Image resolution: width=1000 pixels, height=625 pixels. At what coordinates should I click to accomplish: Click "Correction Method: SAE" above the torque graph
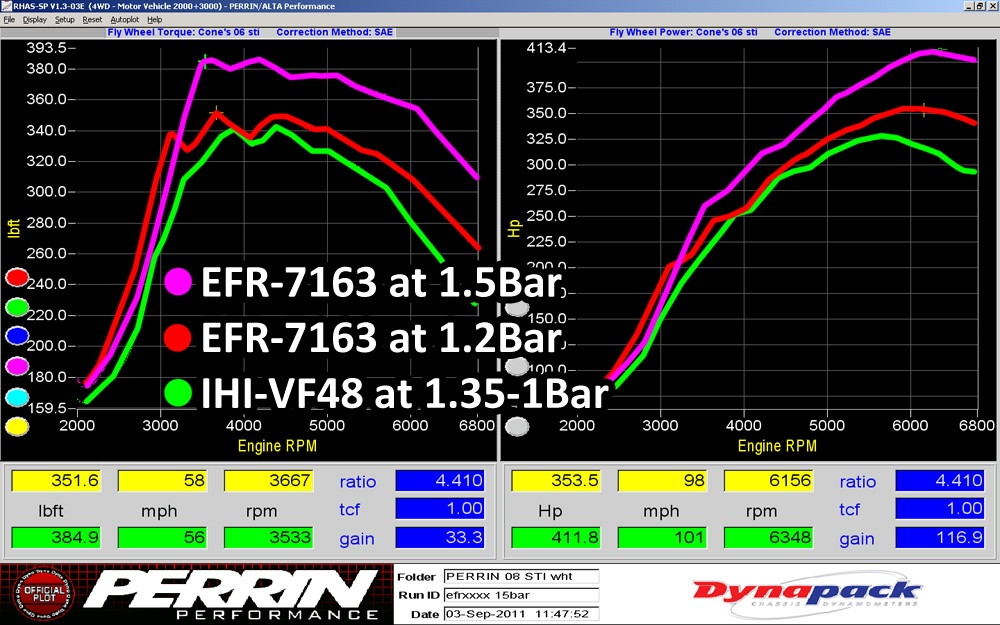click(x=335, y=32)
